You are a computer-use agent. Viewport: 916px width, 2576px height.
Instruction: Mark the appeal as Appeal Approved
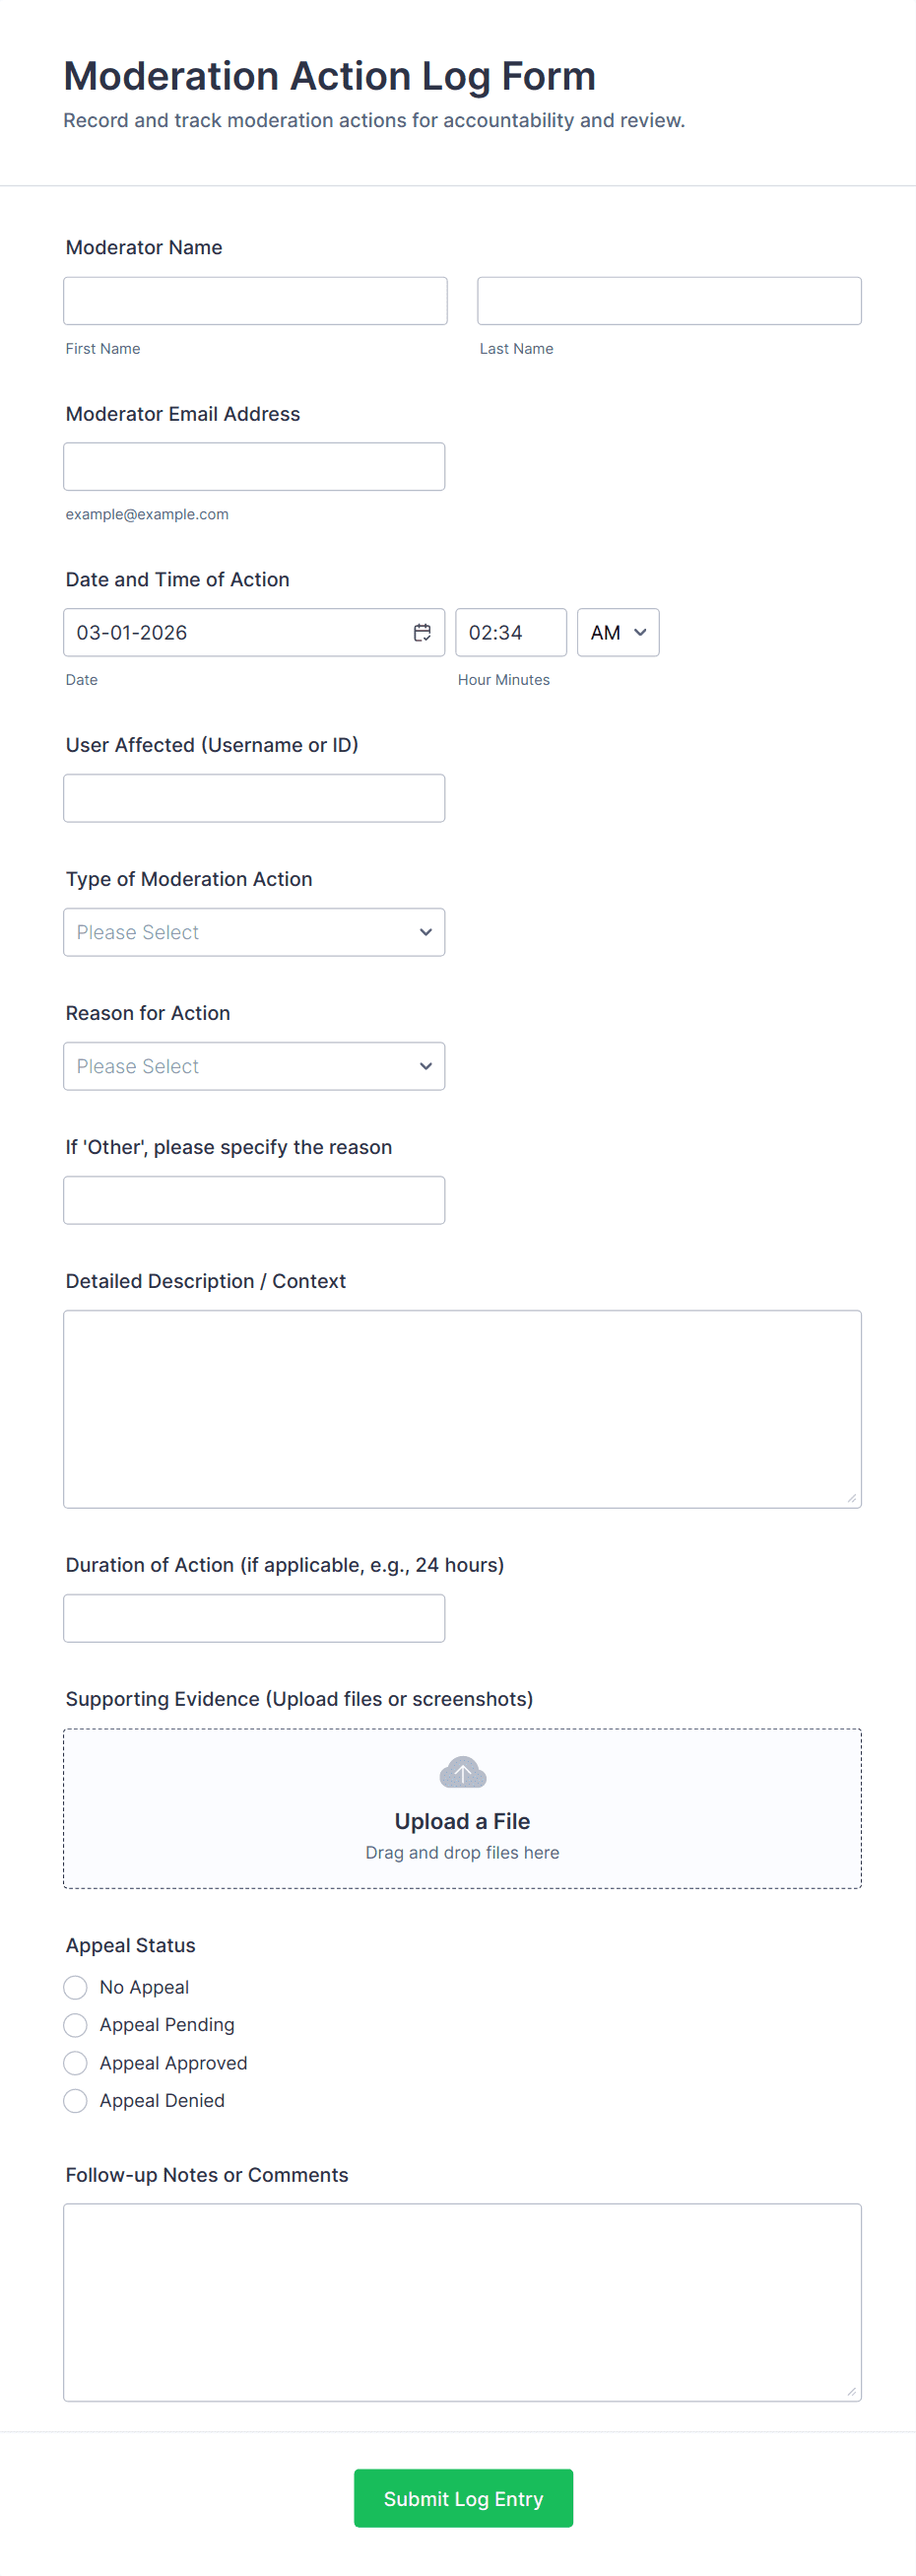click(75, 2062)
